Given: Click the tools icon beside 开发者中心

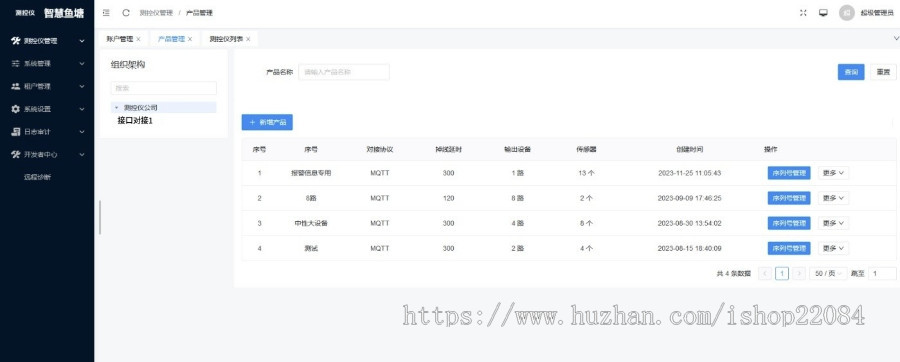Looking at the screenshot, I should 15,154.
